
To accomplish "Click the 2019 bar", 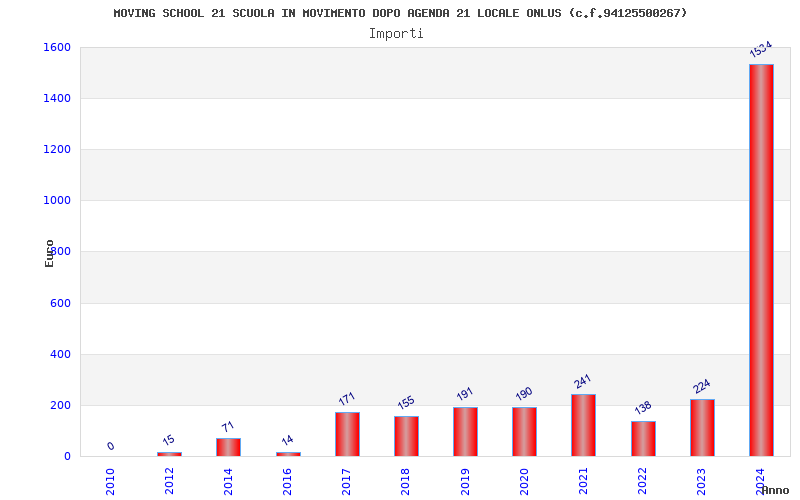I will tap(465, 432).
